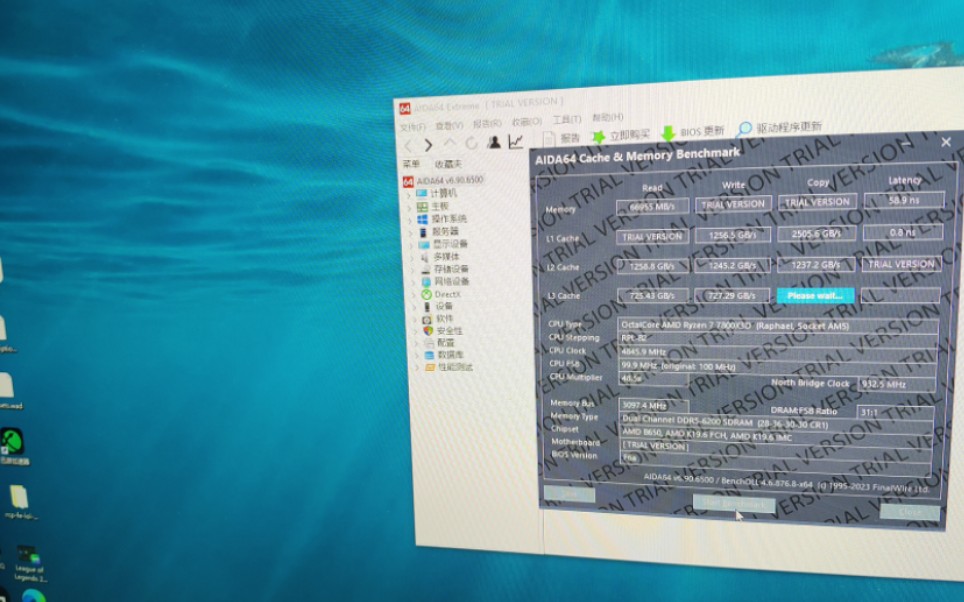The height and width of the screenshot is (602, 964).
Task: Expand the 安全性 tree chevron
Action: click(416, 331)
